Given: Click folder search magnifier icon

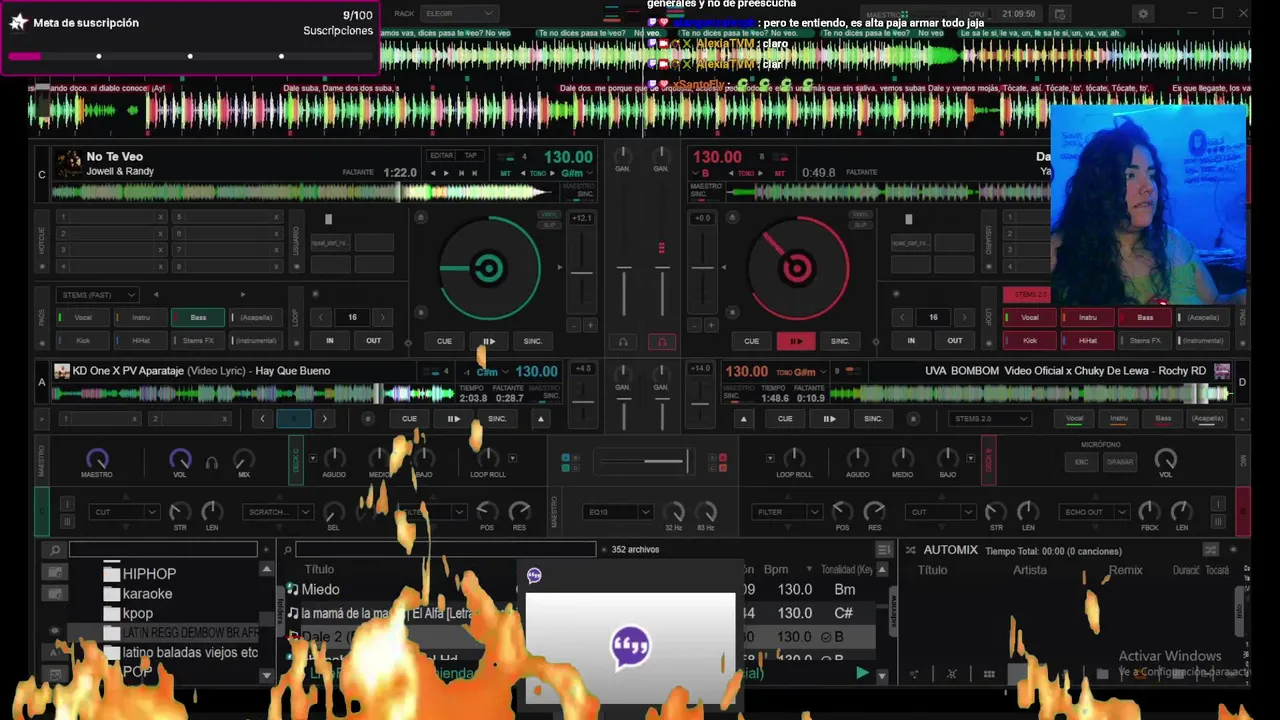Looking at the screenshot, I should coord(55,550).
